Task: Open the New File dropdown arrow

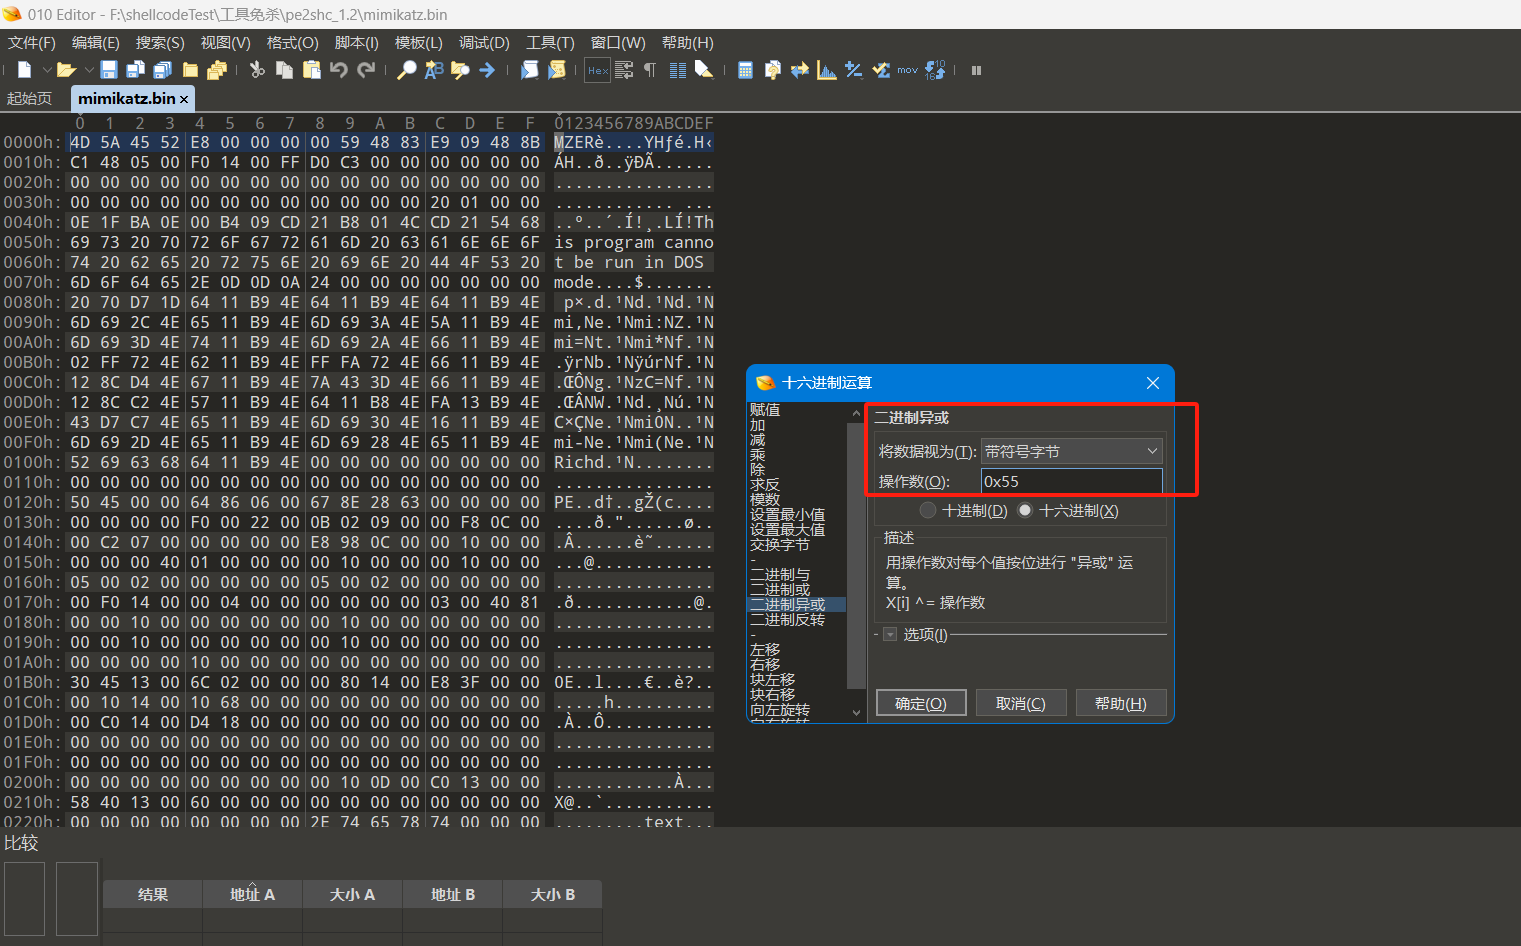Action: 46,70
